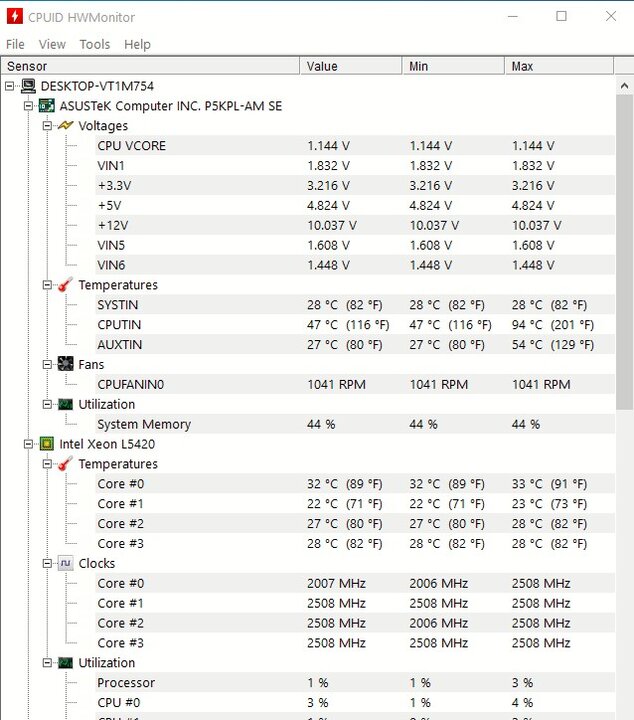
Task: Click the motherboard Utilization chip icon
Action: point(66,404)
